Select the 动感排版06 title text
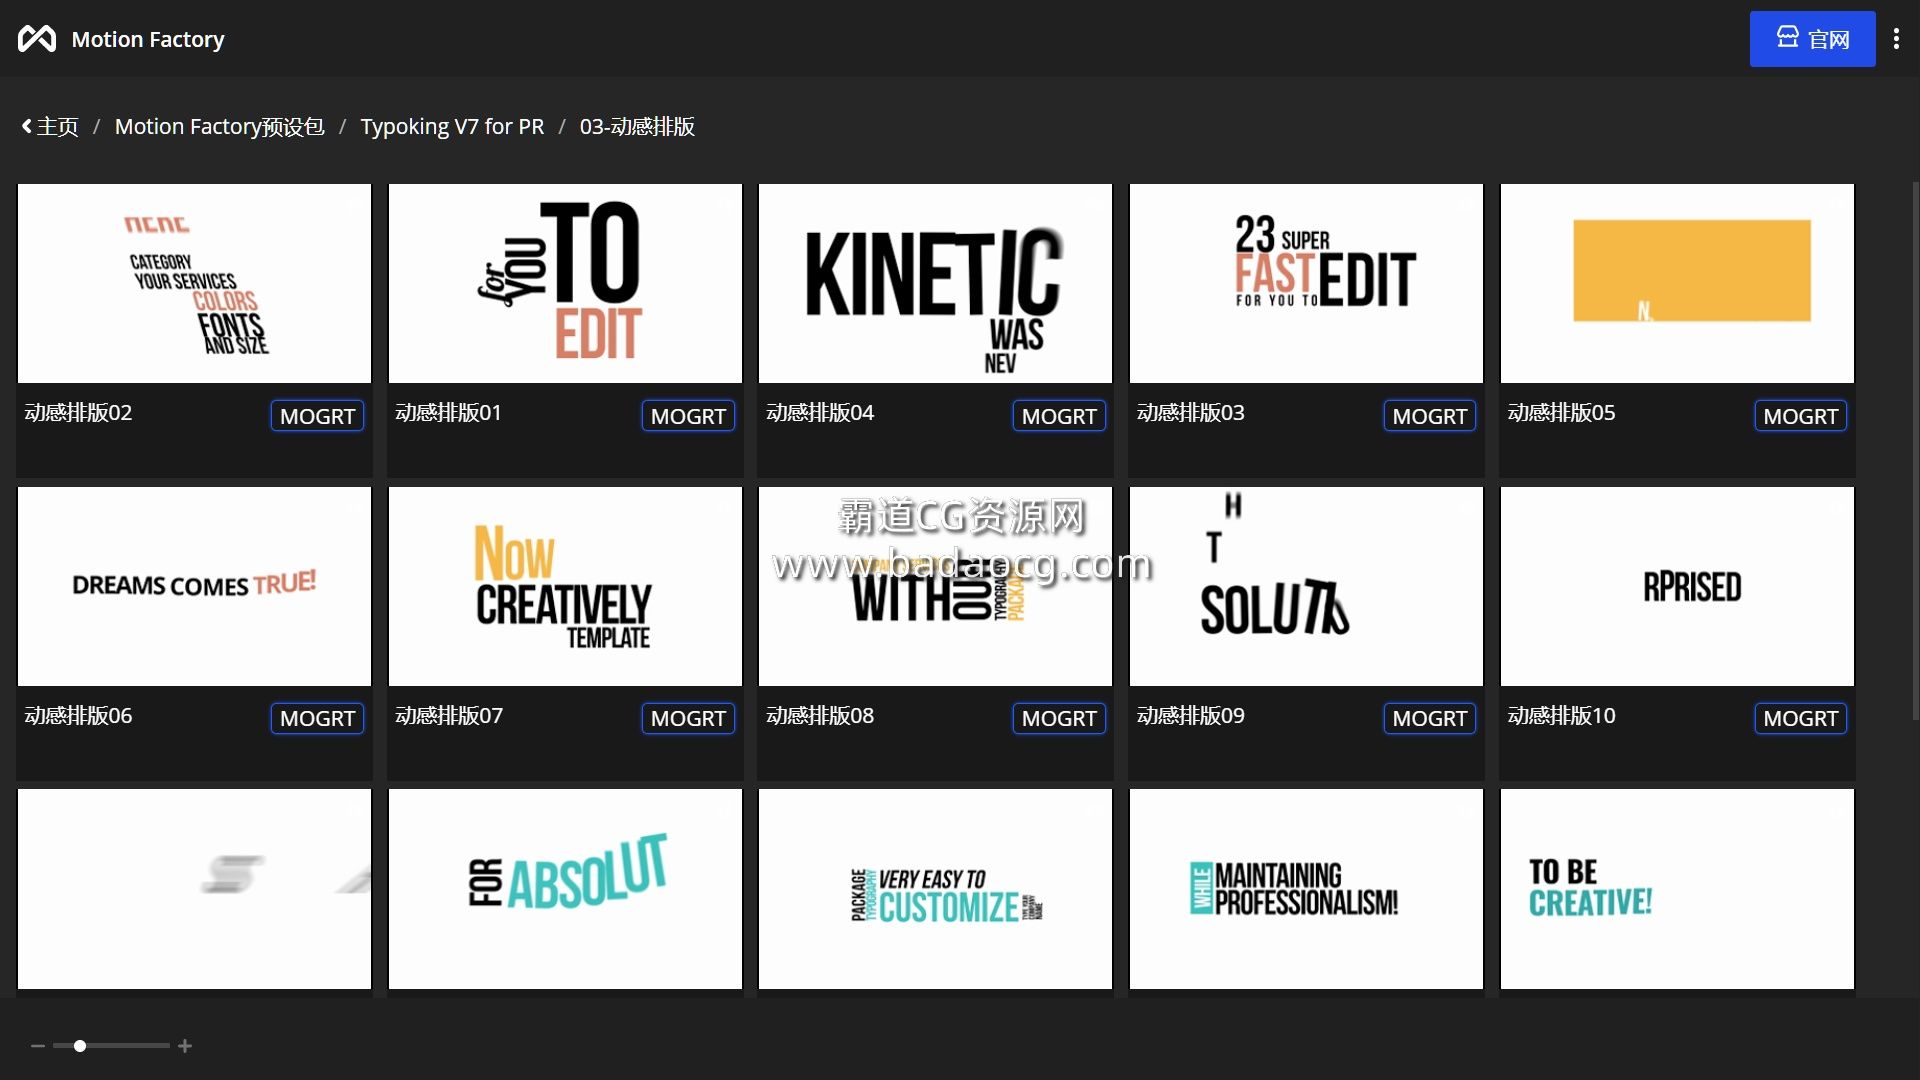The width and height of the screenshot is (1920, 1080). pos(78,715)
